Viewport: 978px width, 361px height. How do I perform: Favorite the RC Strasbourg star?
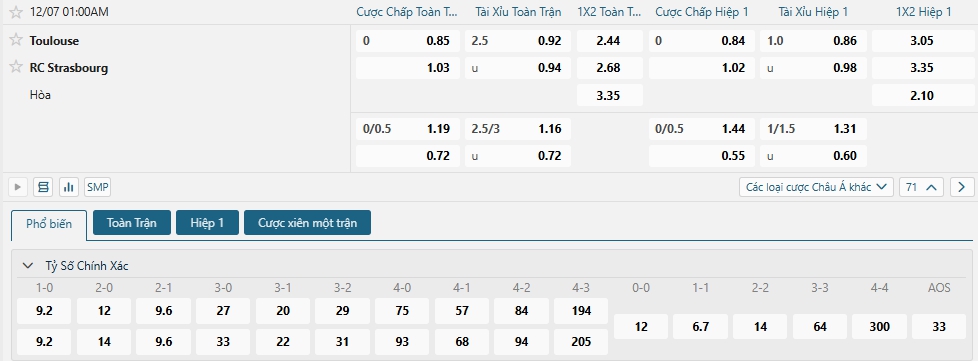pos(16,67)
